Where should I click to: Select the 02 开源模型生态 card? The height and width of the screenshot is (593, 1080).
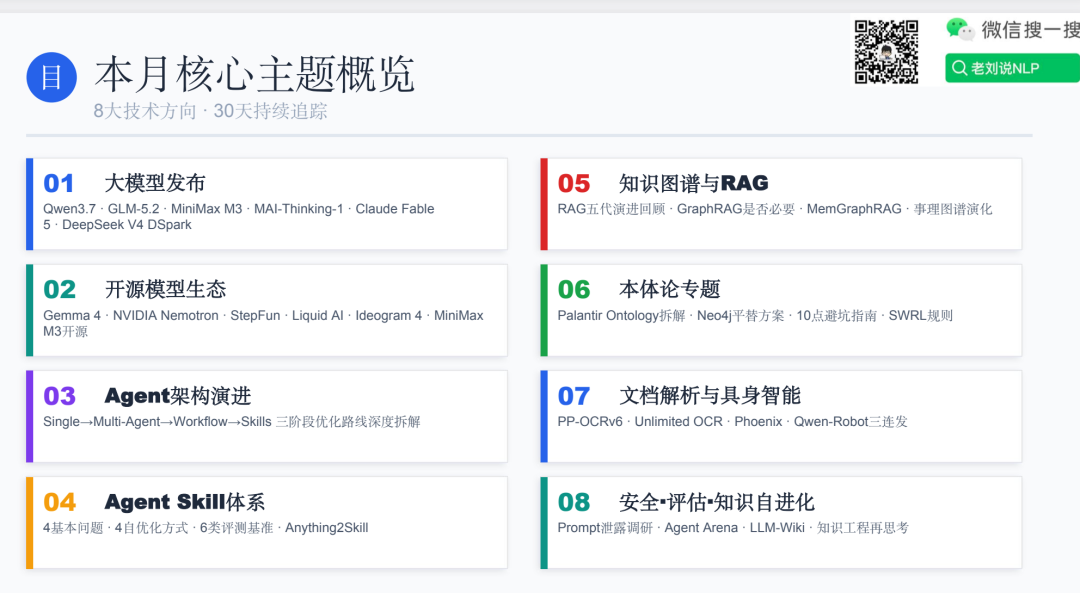point(267,311)
